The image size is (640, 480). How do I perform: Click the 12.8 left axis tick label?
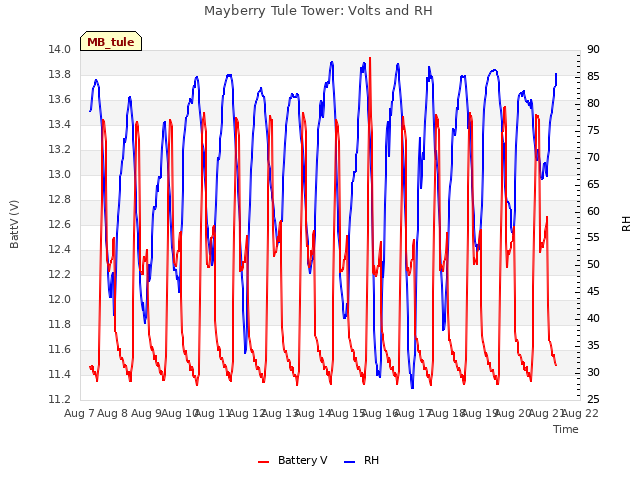[x=60, y=200]
